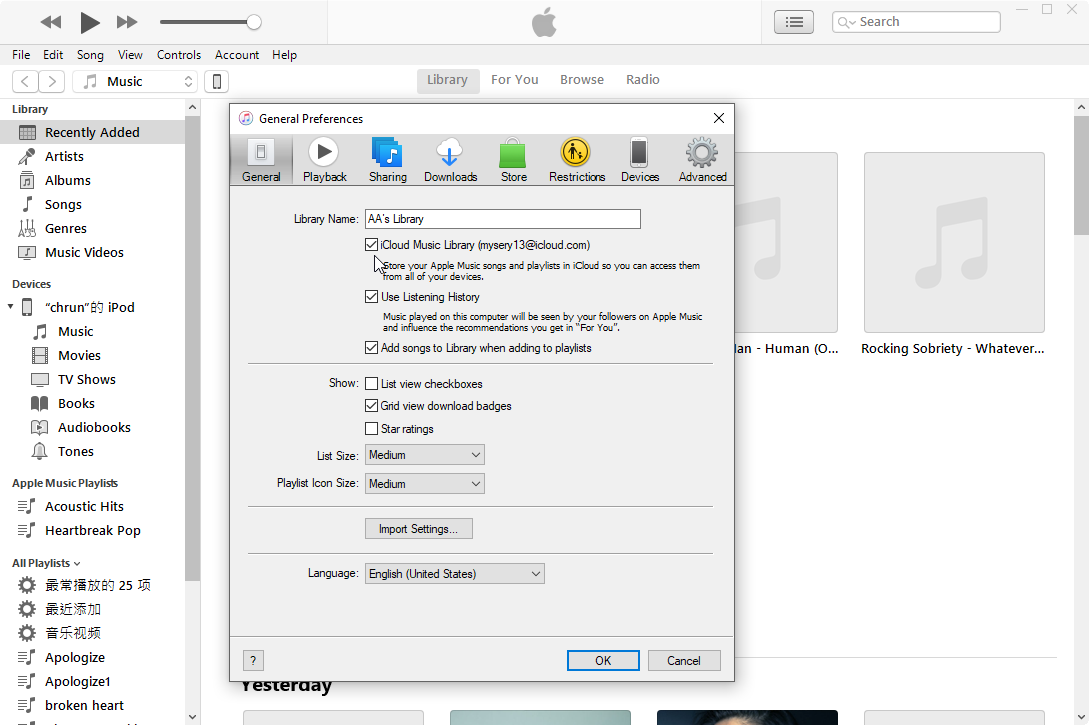Open the Sharing preferences pane

pyautogui.click(x=387, y=160)
